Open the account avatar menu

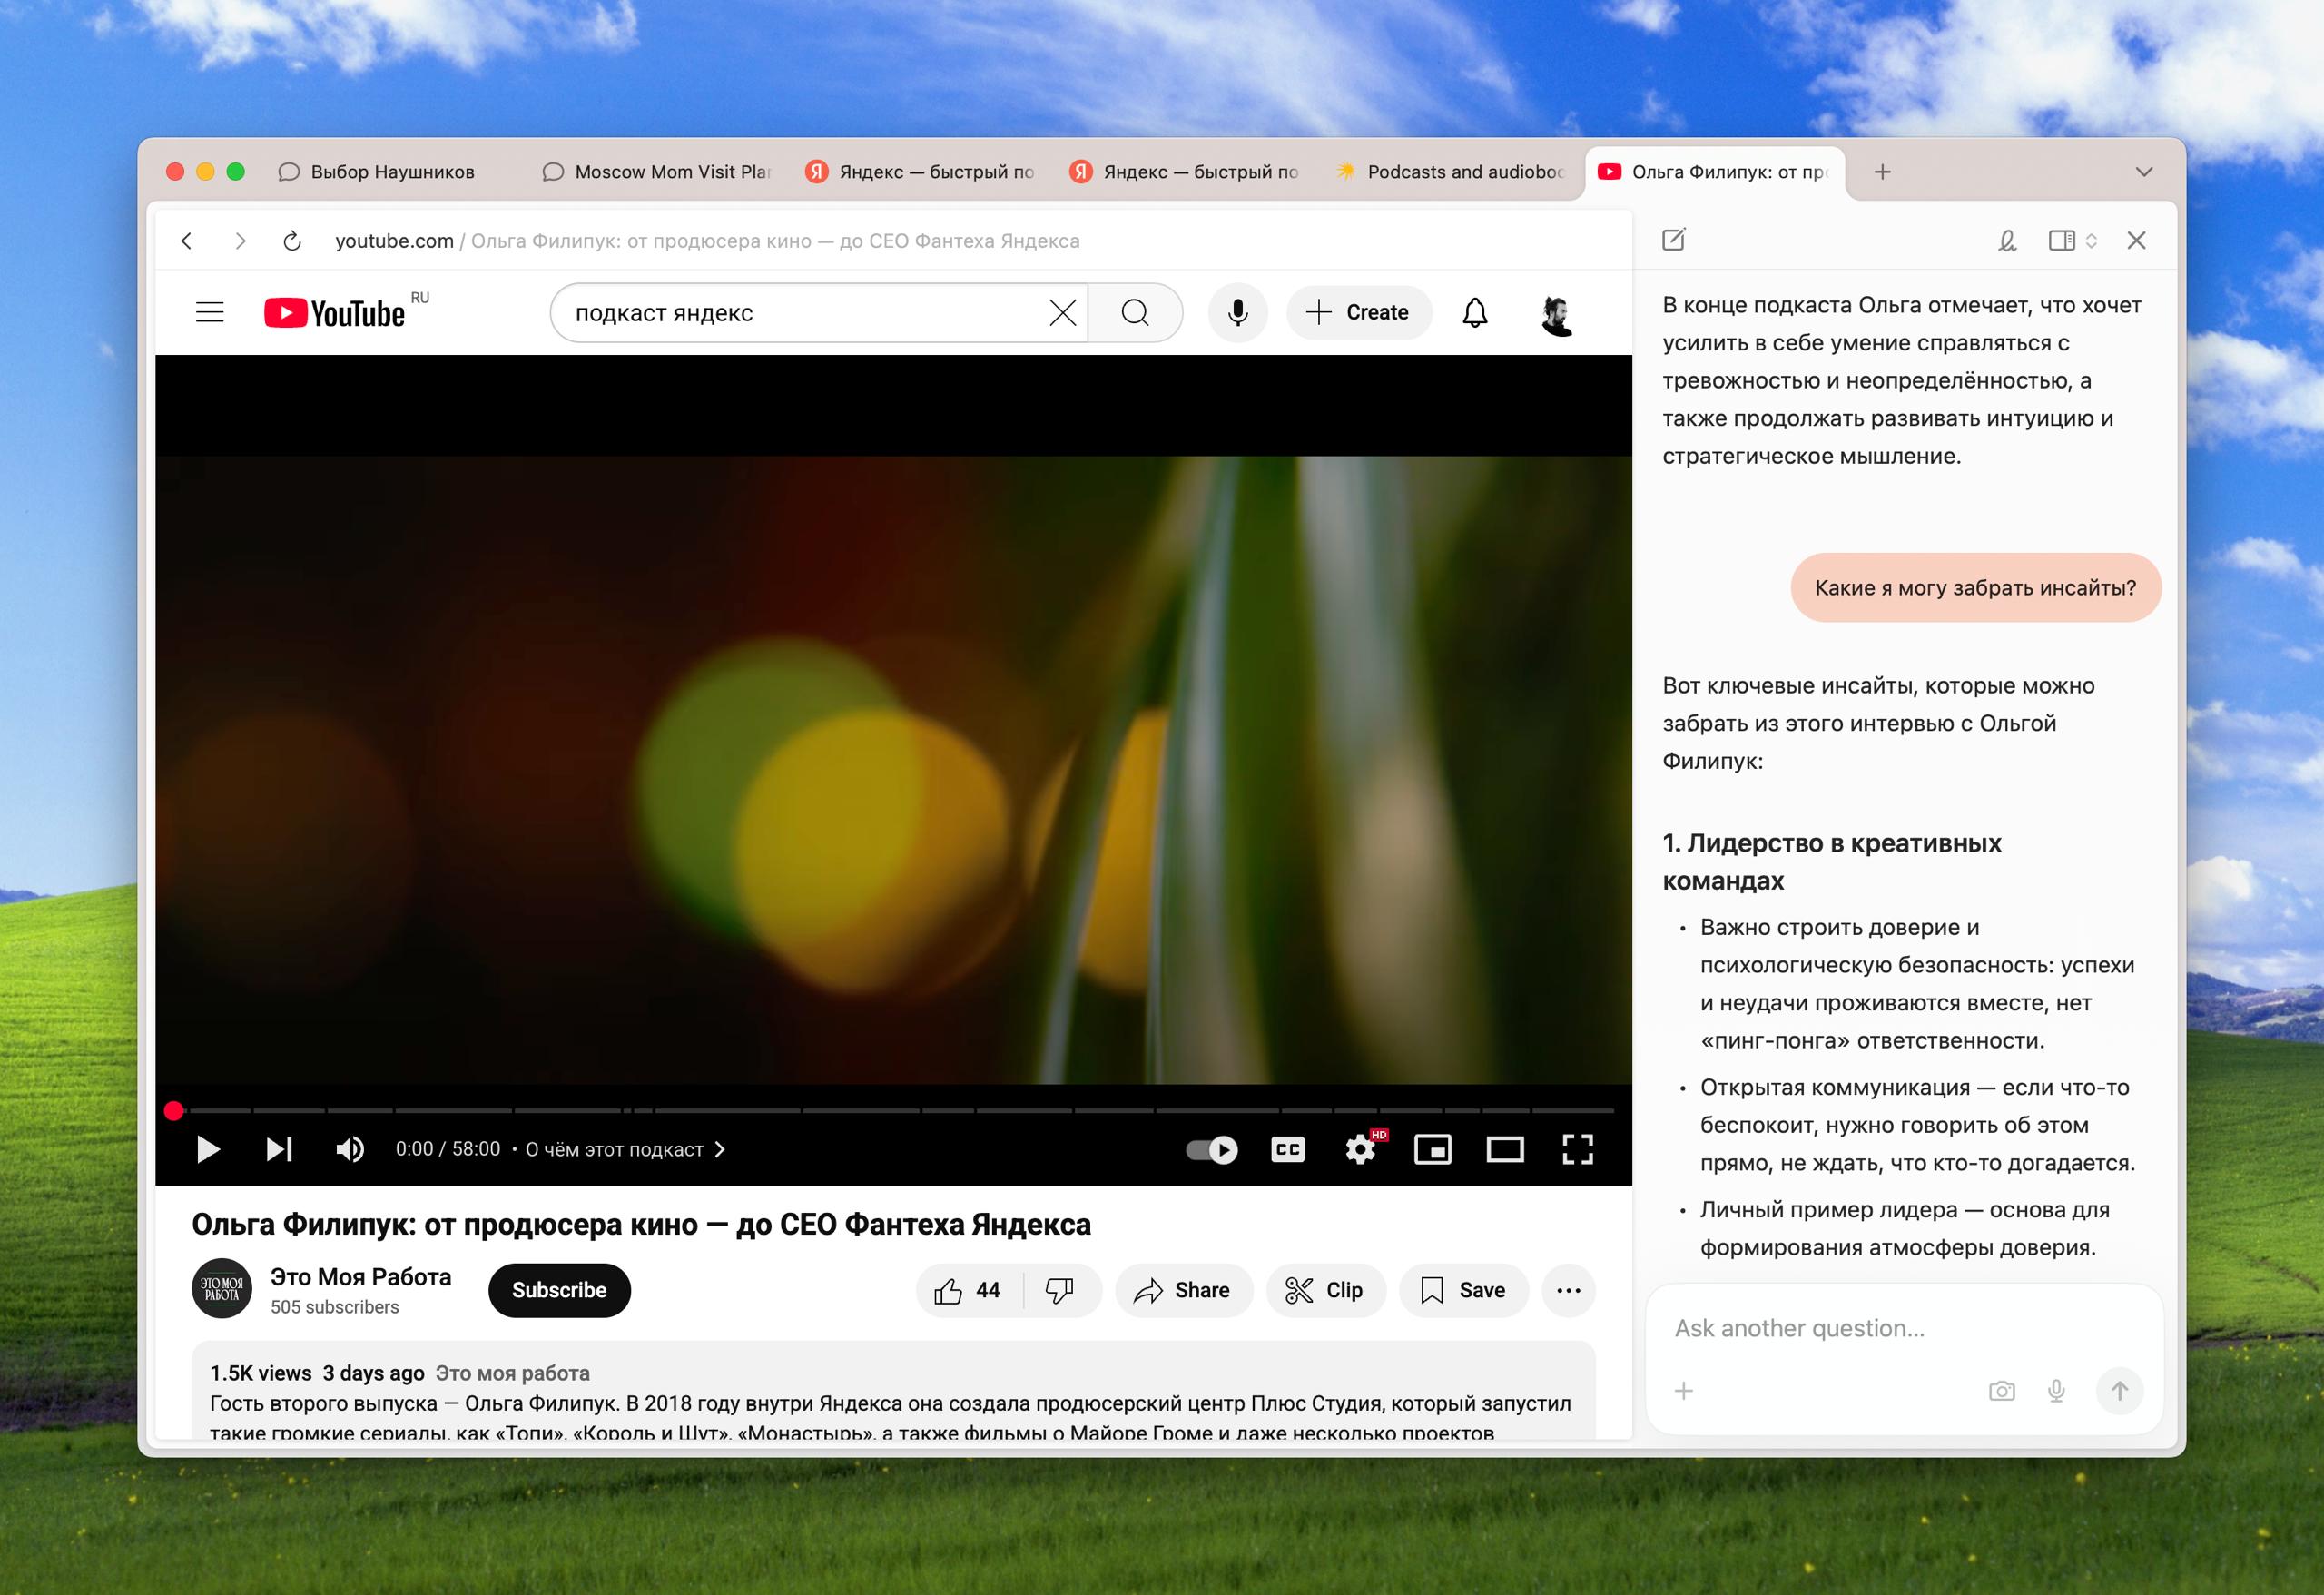click(x=1556, y=314)
